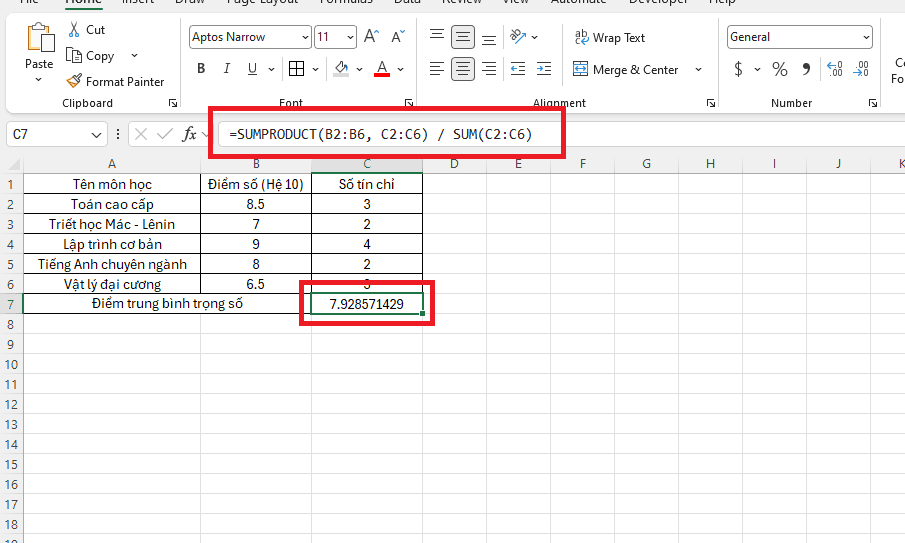The height and width of the screenshot is (543, 905).
Task: Expand the Paste options arrow
Action: (x=39, y=80)
